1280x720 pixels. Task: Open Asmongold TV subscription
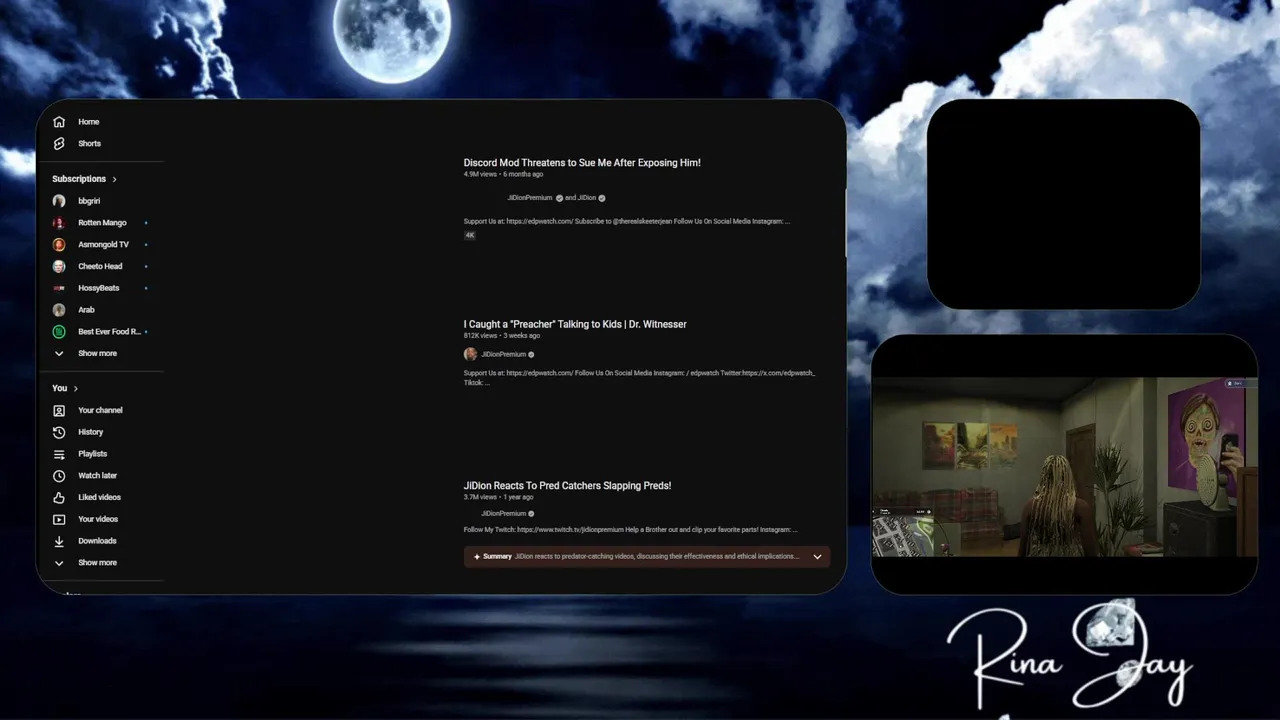coord(103,245)
